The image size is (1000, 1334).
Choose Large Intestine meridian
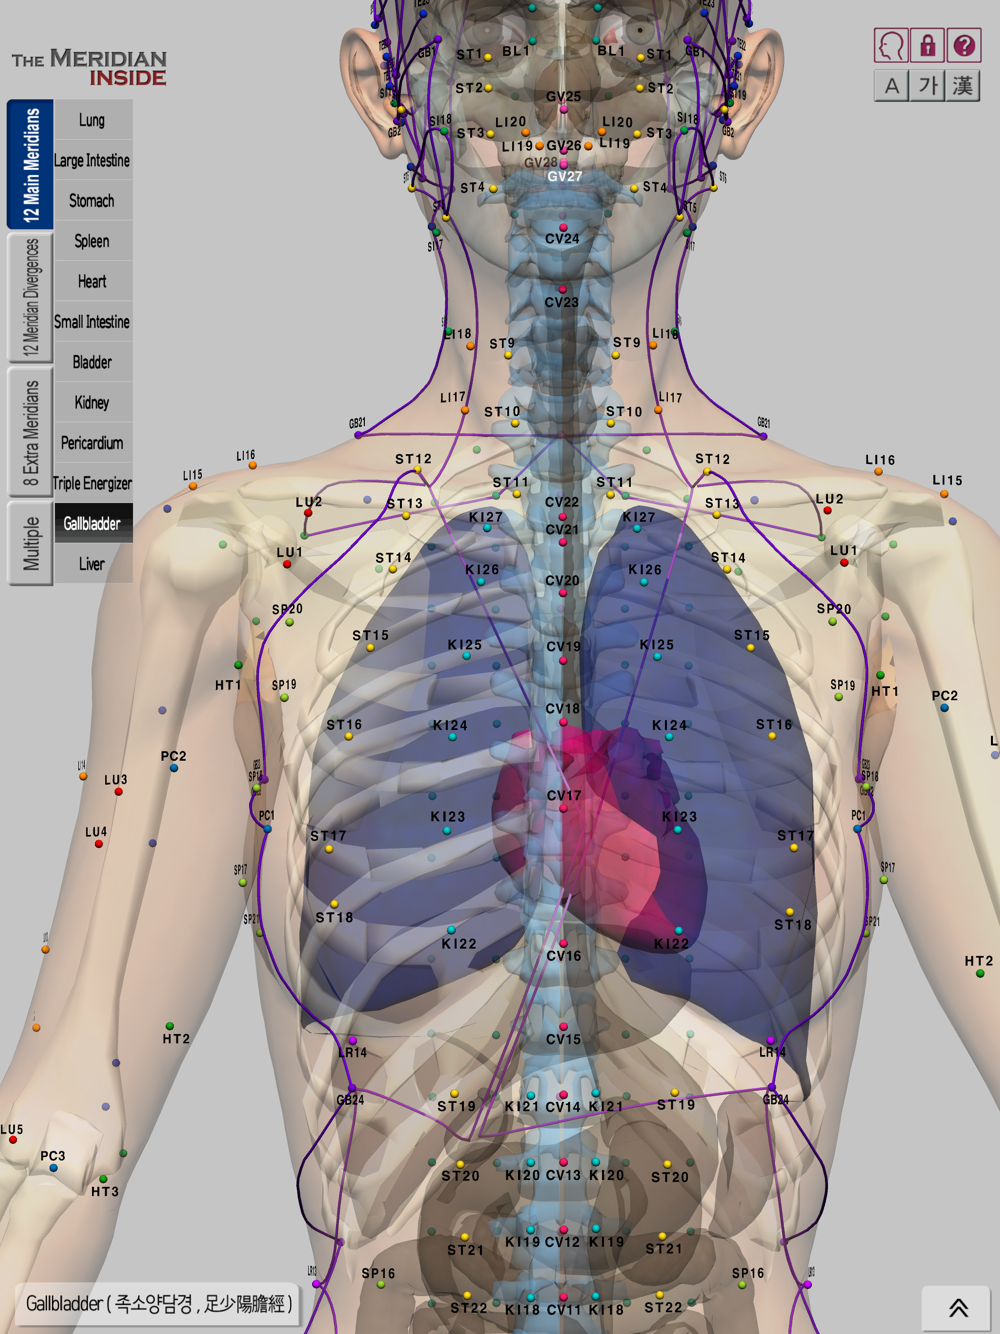[93, 160]
